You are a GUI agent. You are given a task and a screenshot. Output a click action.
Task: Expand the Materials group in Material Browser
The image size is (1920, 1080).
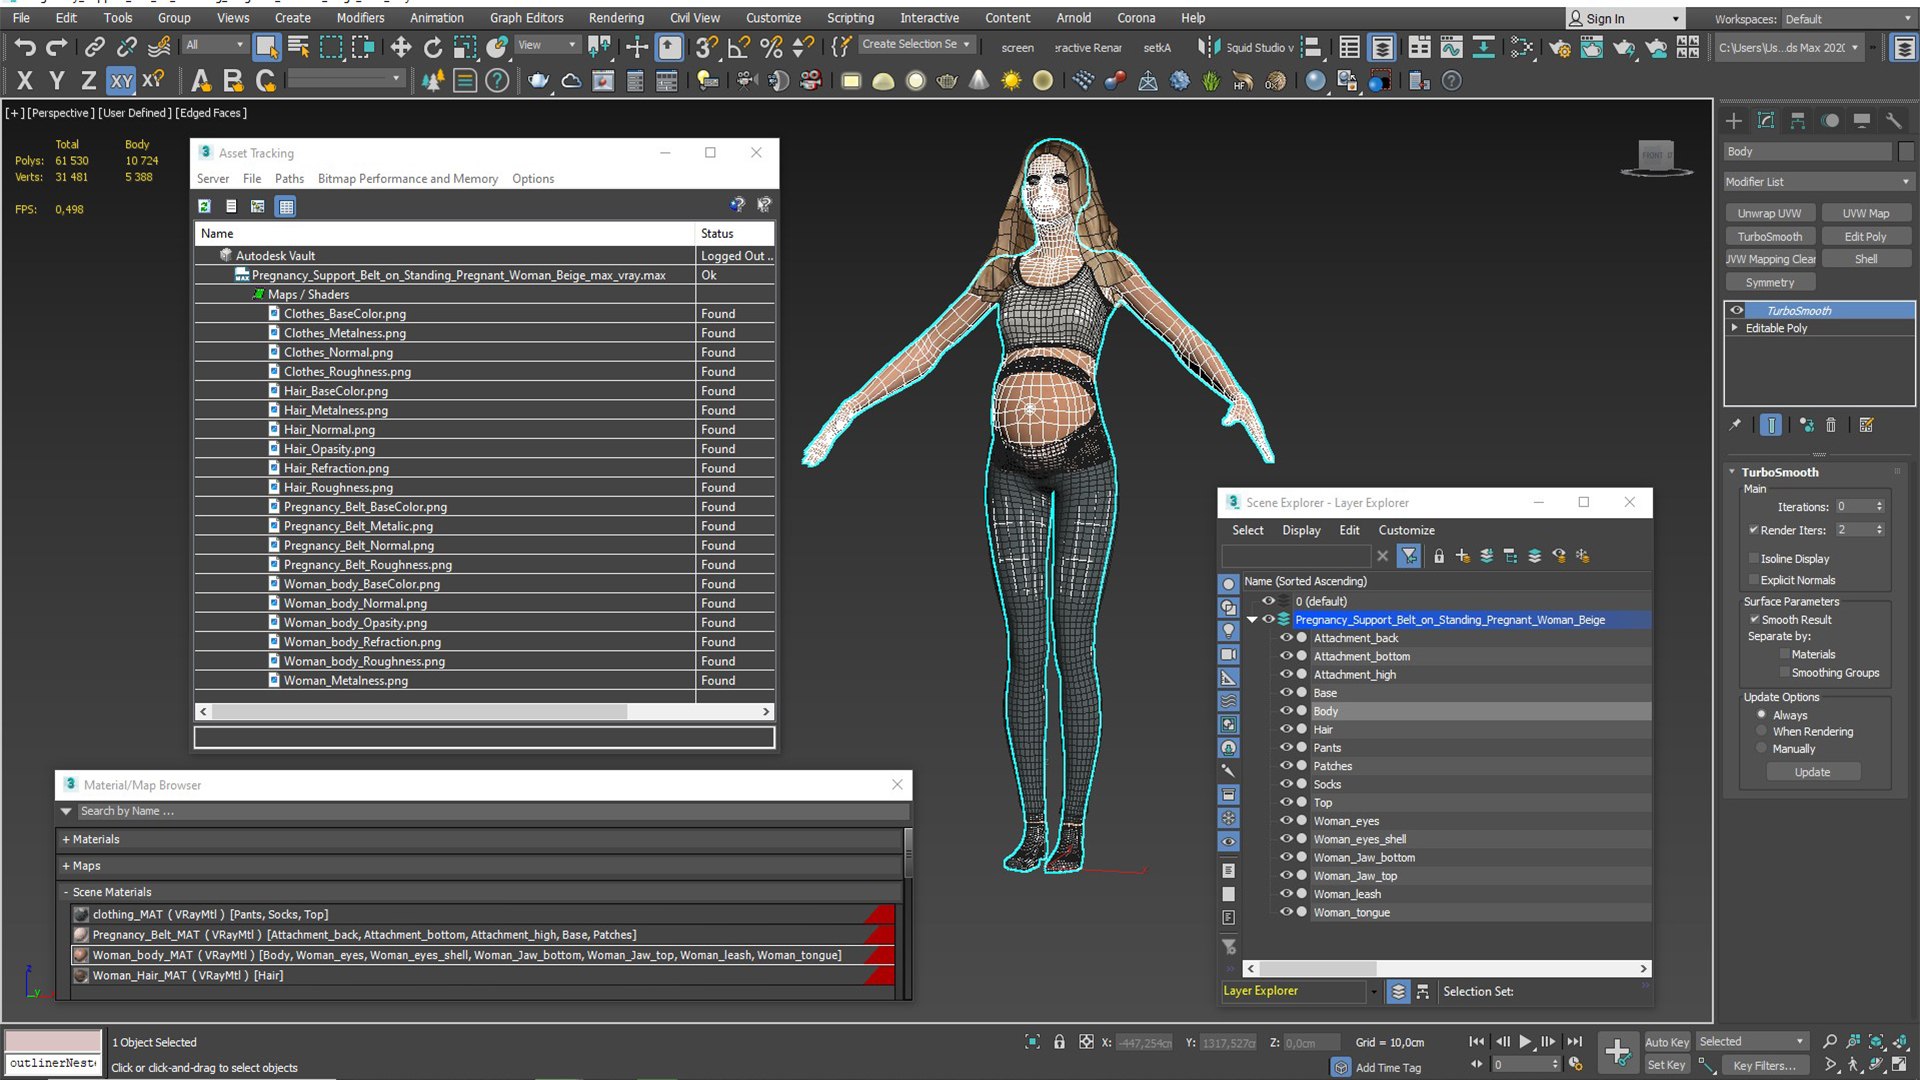[66, 839]
